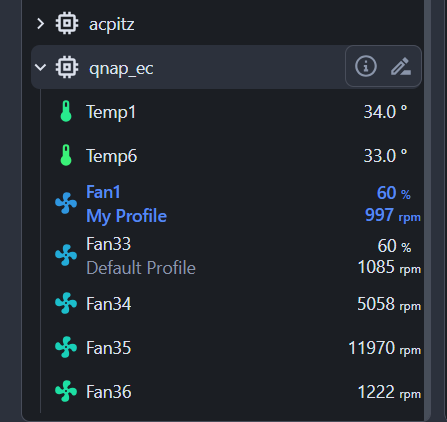The width and height of the screenshot is (447, 422).
Task: Click the acpitz chip icon
Action: tap(67, 23)
